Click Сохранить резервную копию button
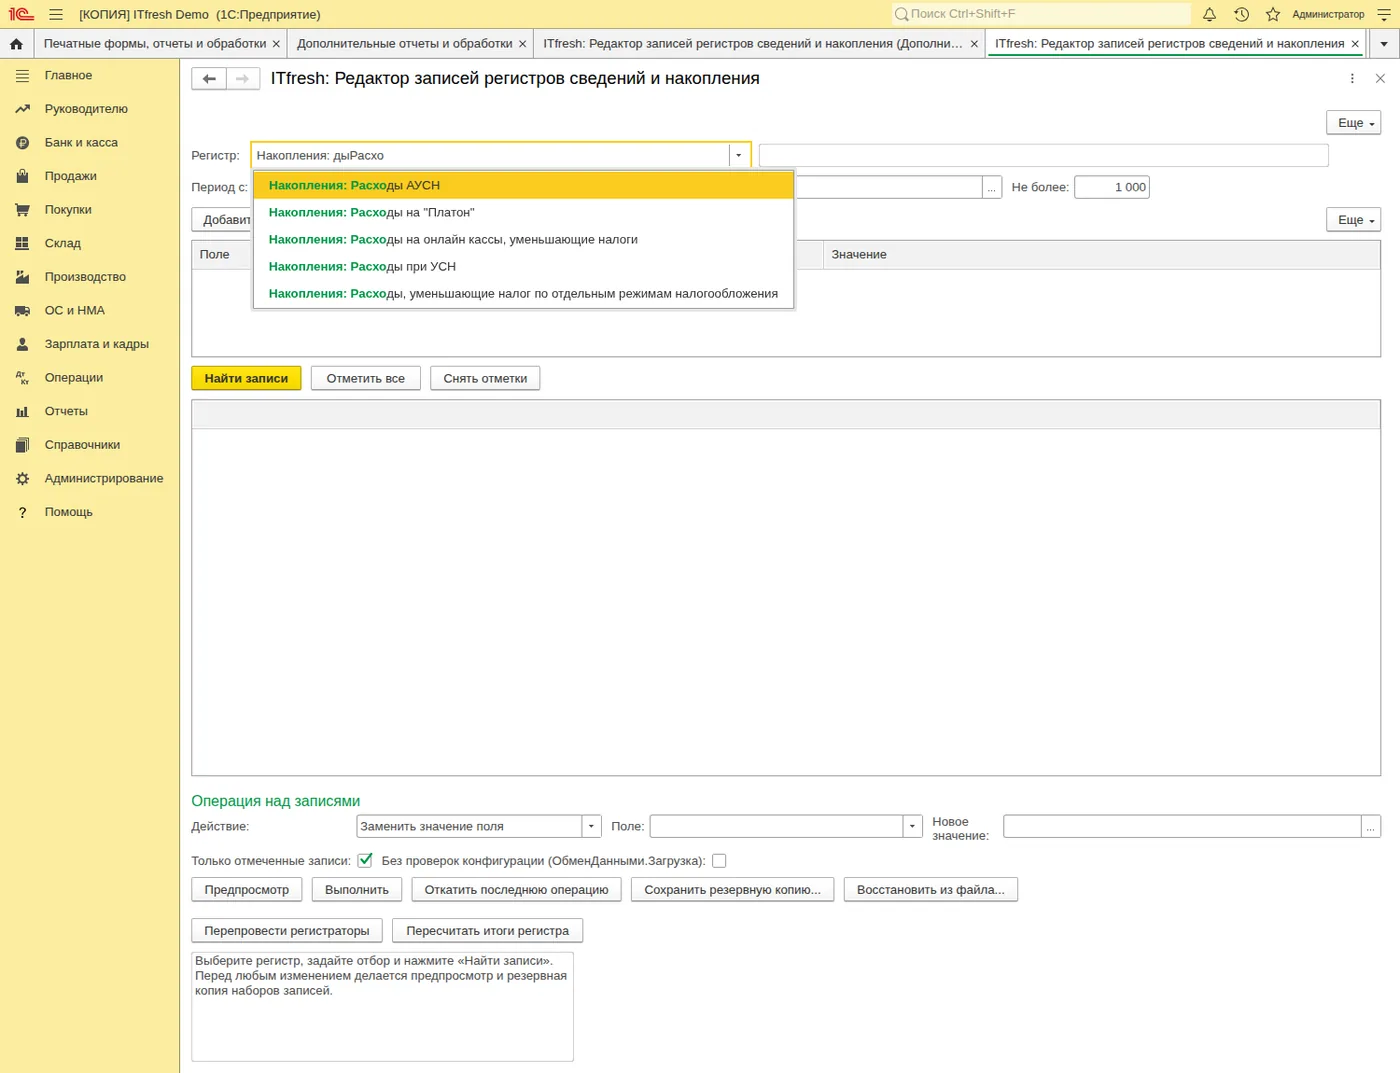This screenshot has width=1400, height=1073. (x=732, y=890)
